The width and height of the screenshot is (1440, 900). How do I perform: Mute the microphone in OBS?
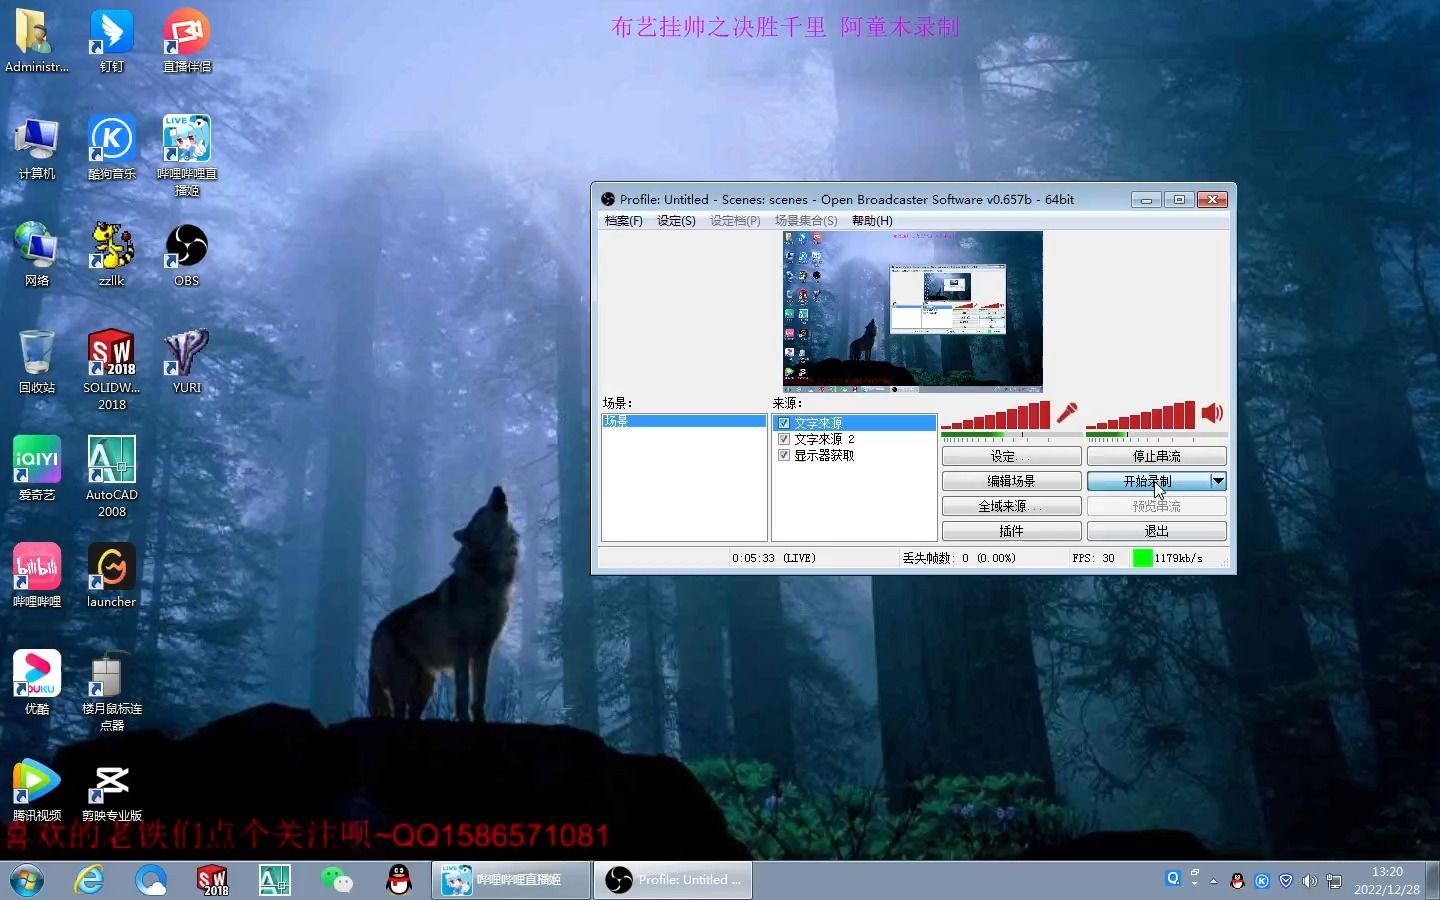1067,413
